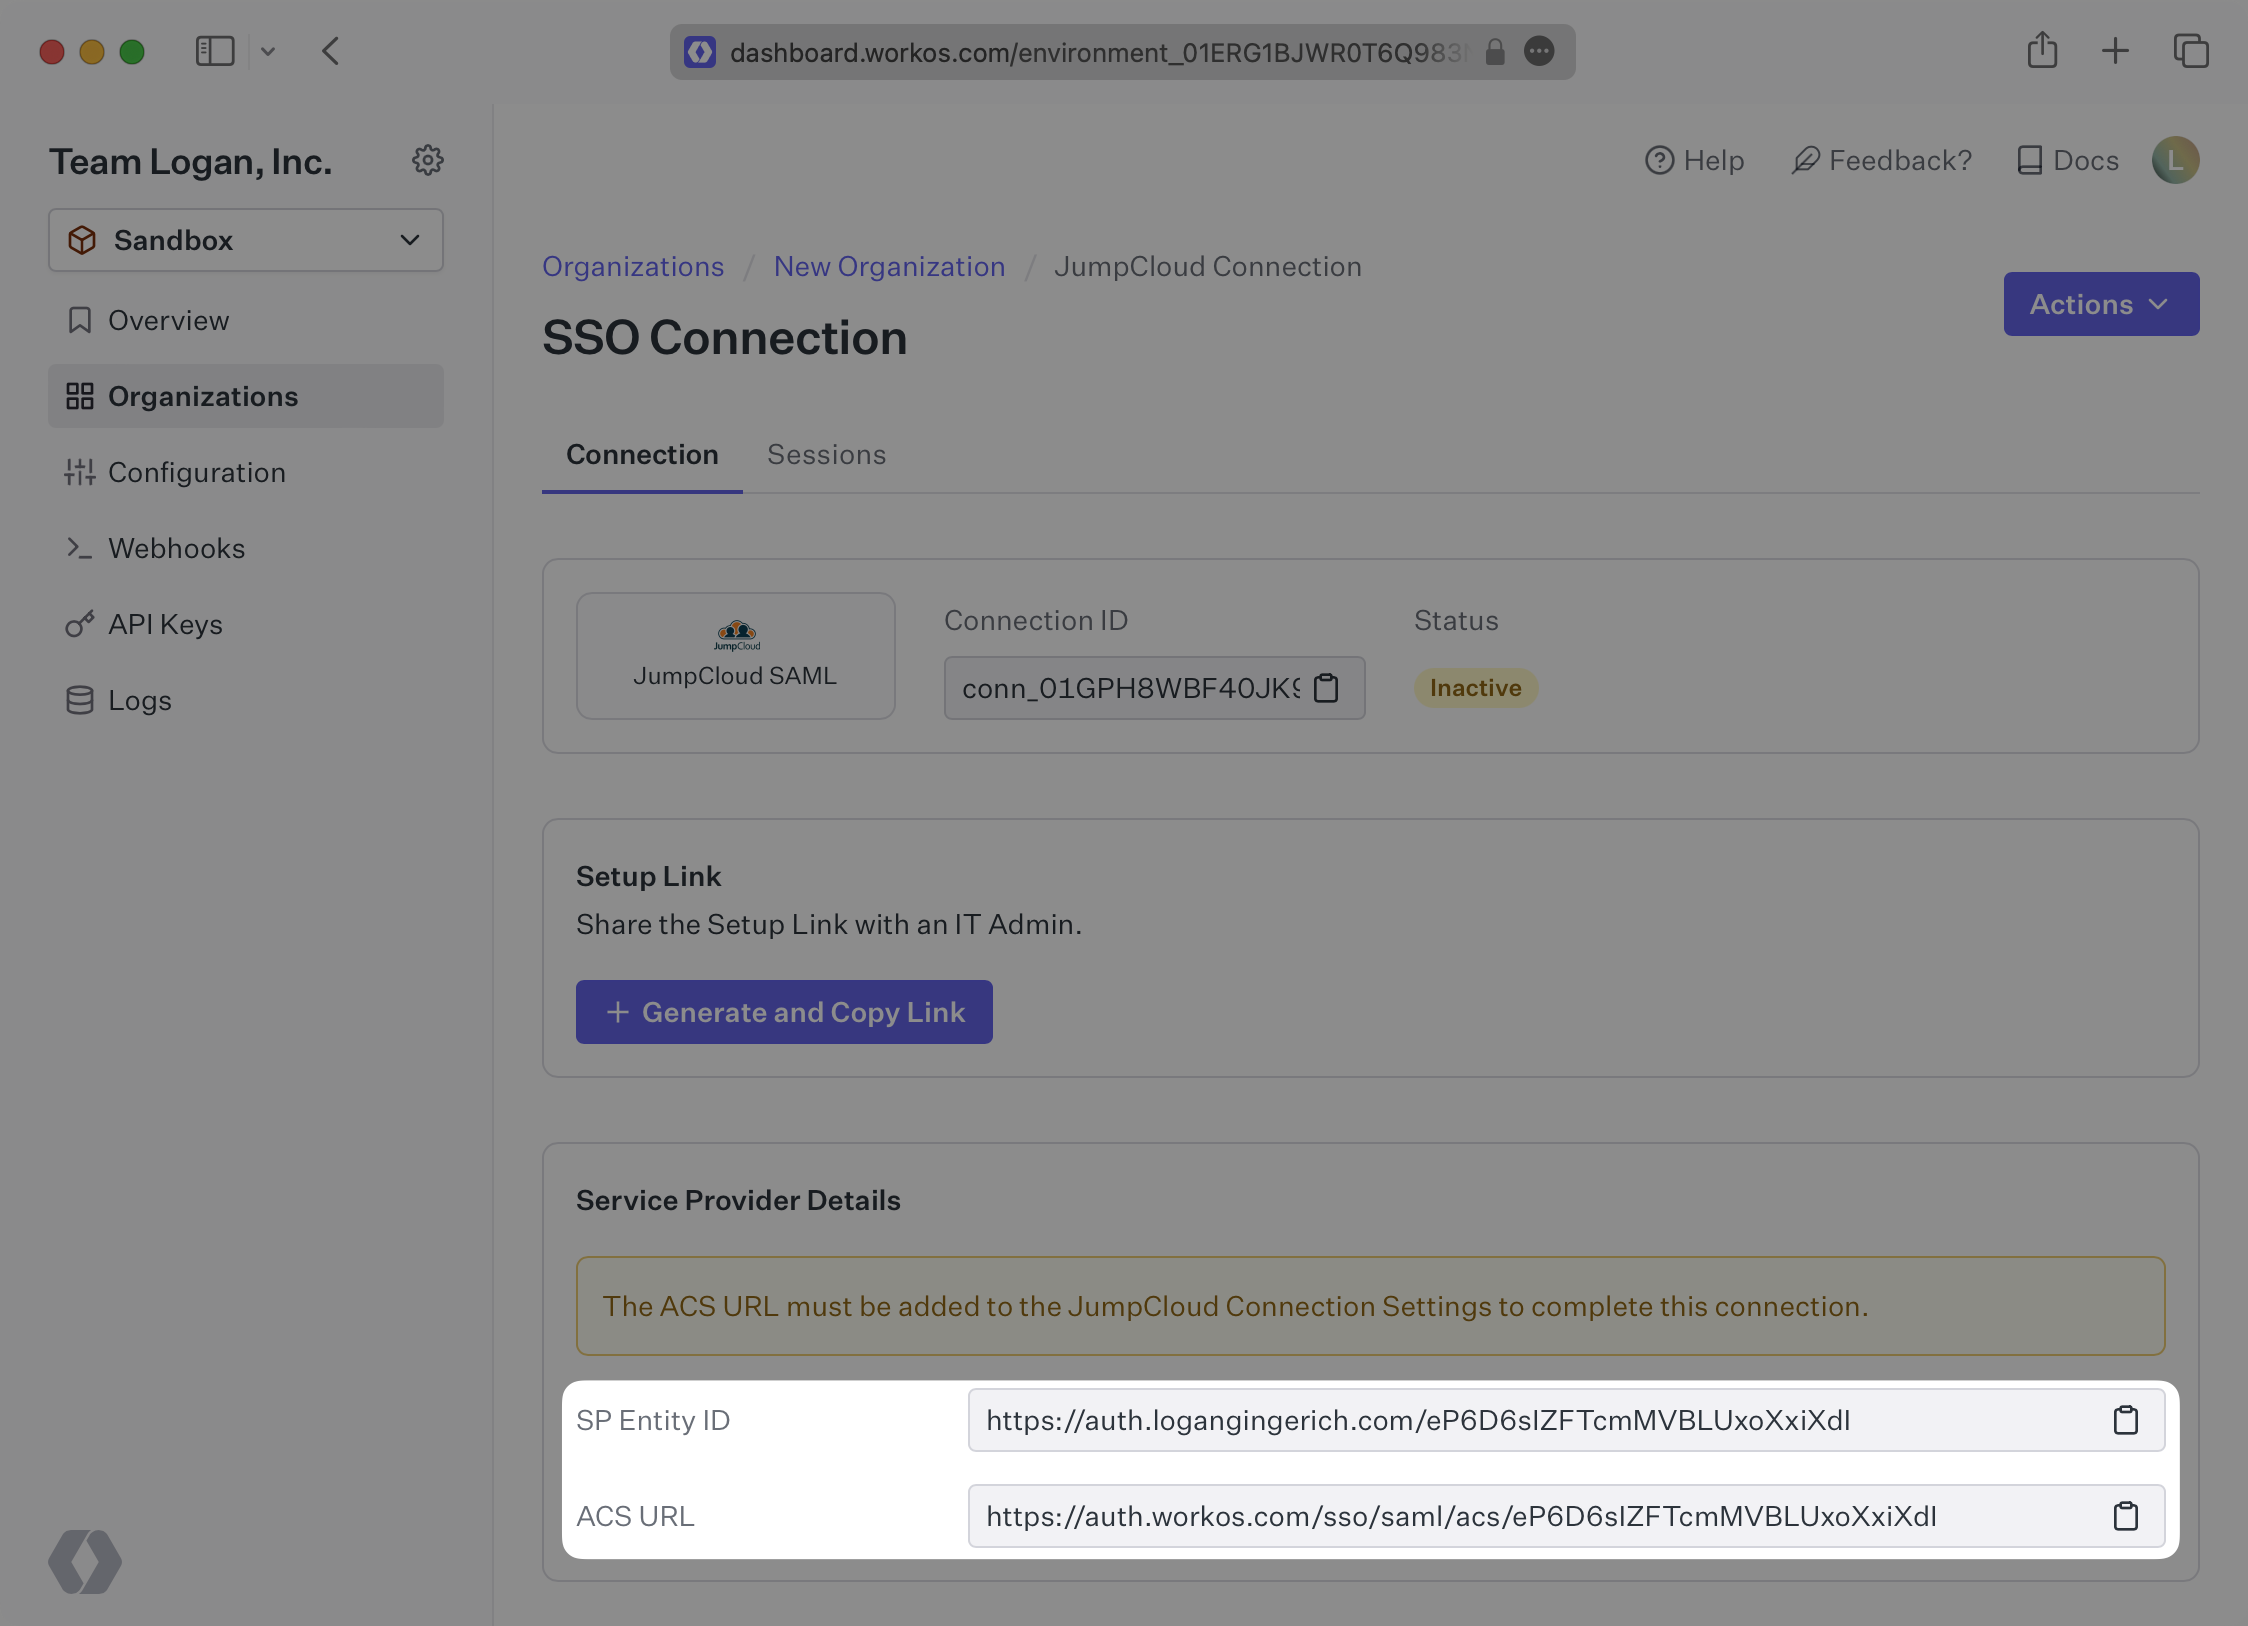The image size is (2248, 1626).
Task: Switch to the Sessions tab
Action: pos(827,454)
